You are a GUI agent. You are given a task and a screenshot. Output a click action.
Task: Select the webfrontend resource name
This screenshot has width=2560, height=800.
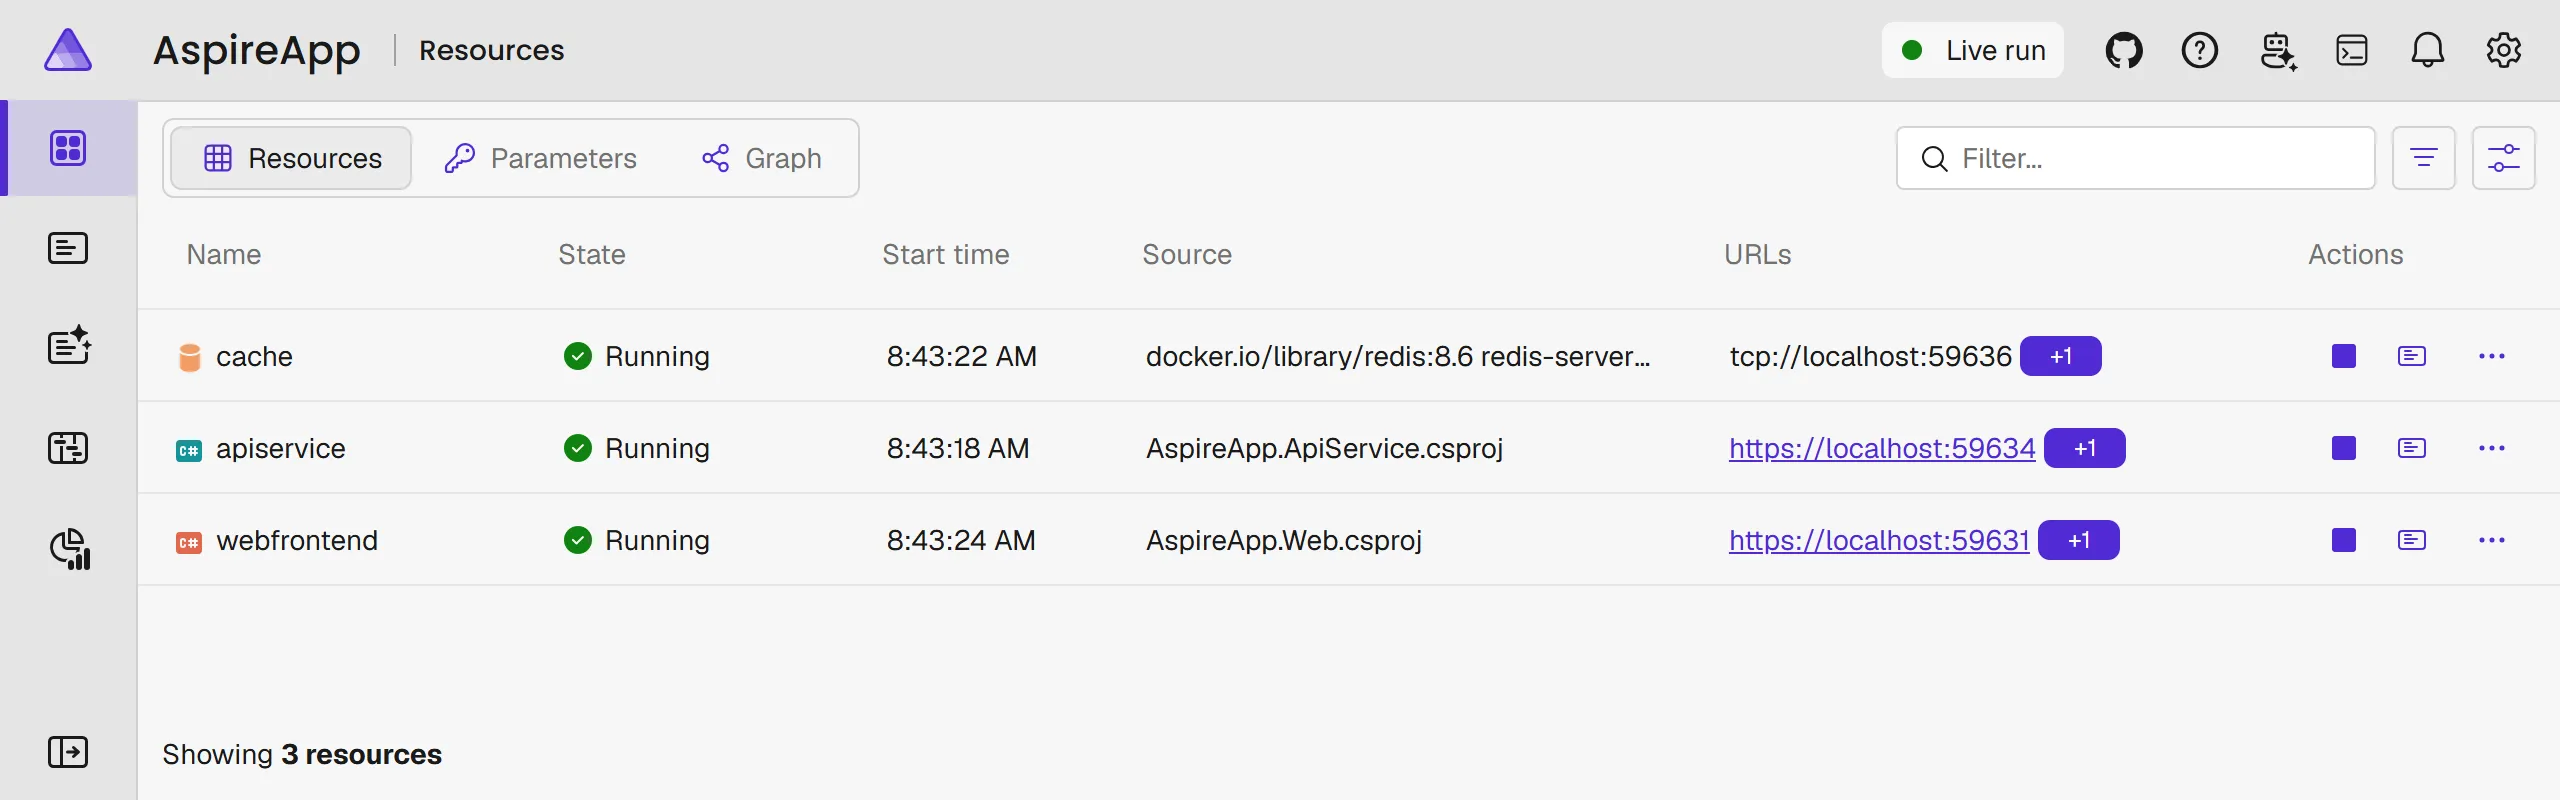tap(297, 540)
